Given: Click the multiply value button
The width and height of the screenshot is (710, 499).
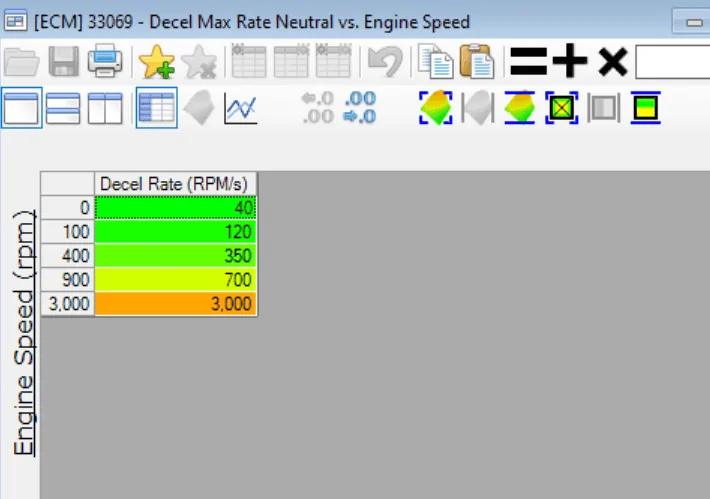Looking at the screenshot, I should pyautogui.click(x=613, y=62).
